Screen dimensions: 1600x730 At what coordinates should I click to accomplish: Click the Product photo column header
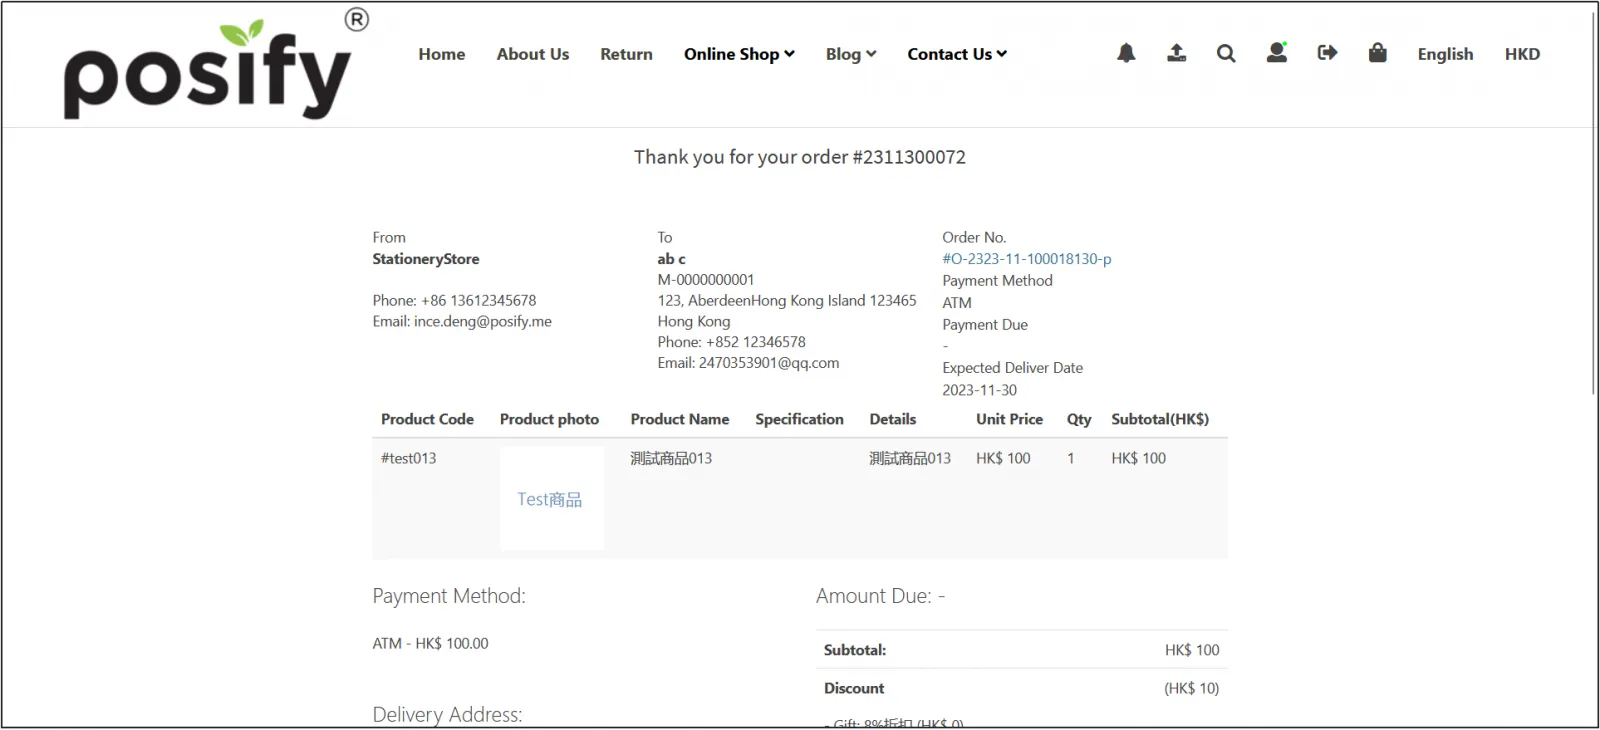point(549,419)
